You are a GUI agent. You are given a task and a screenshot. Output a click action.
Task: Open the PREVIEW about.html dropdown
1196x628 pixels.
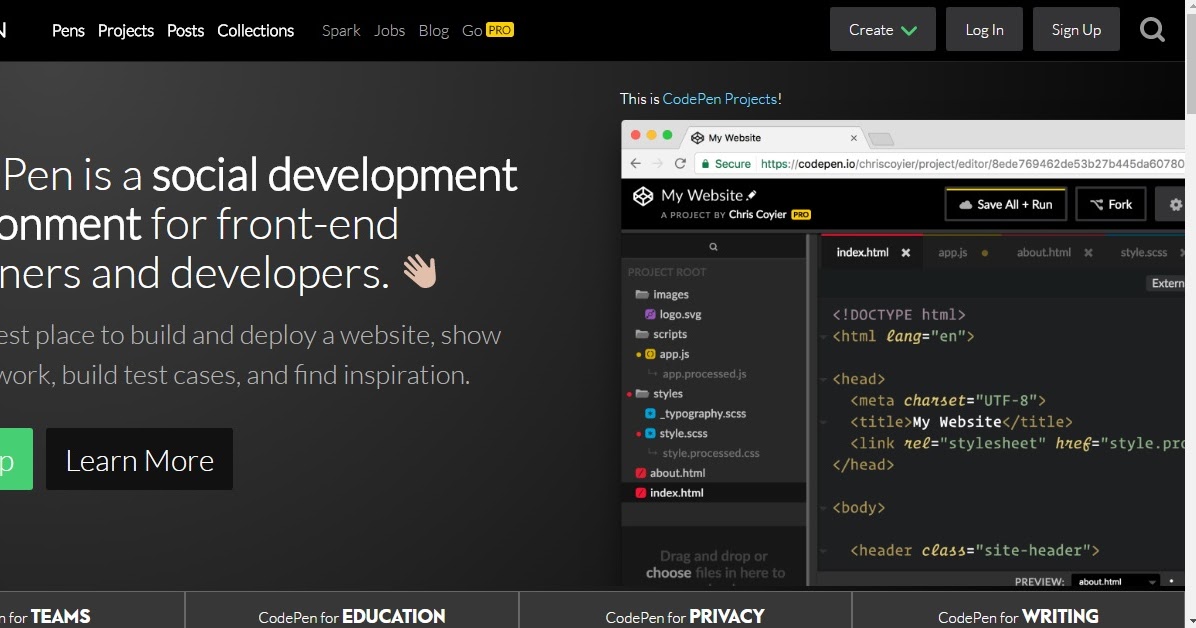click(x=1115, y=581)
